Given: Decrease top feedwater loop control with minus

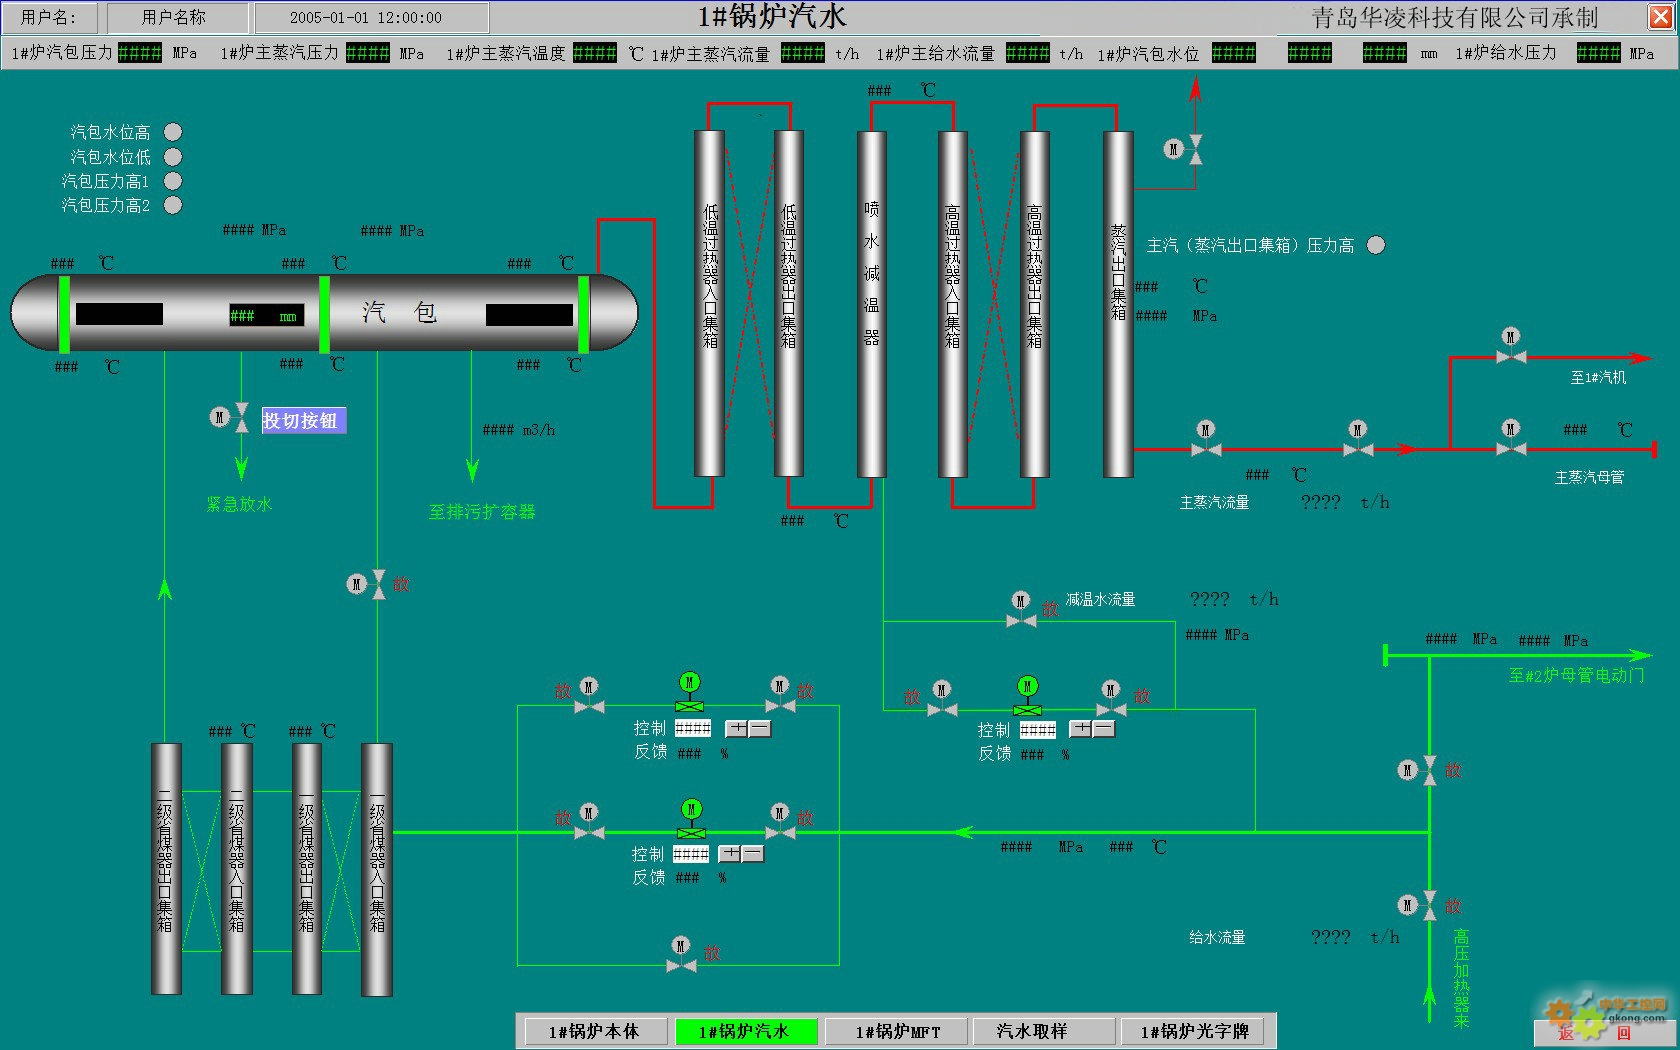Looking at the screenshot, I should [760, 729].
